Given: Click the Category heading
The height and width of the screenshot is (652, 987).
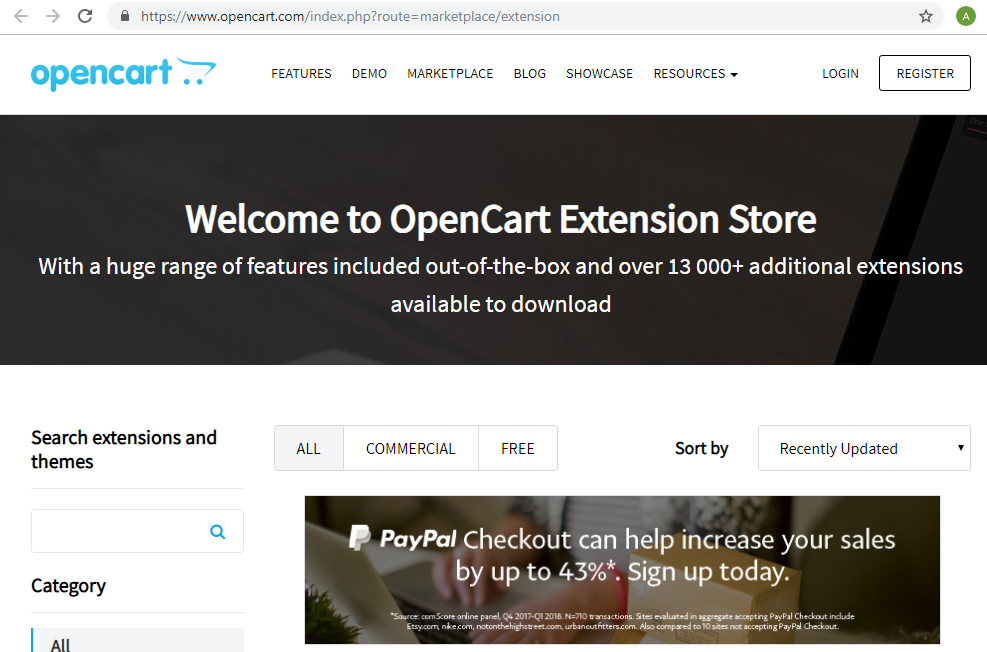Looking at the screenshot, I should click(x=69, y=587).
